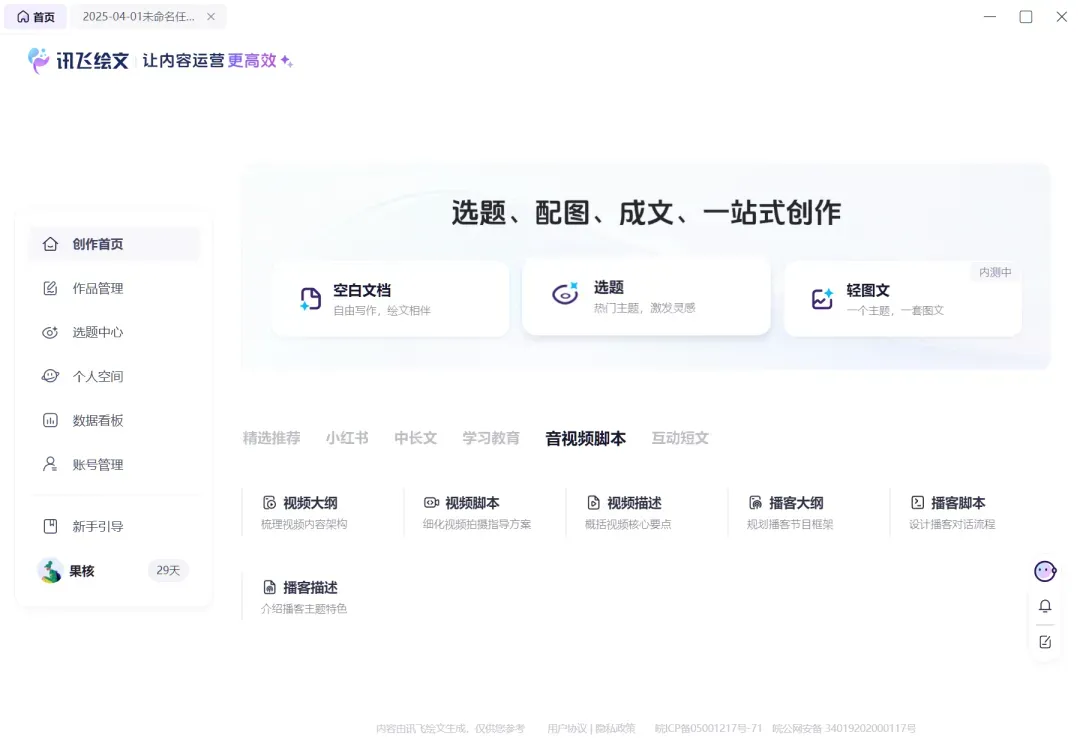
Task: Click the 视频大纲 icon
Action: [x=269, y=502]
